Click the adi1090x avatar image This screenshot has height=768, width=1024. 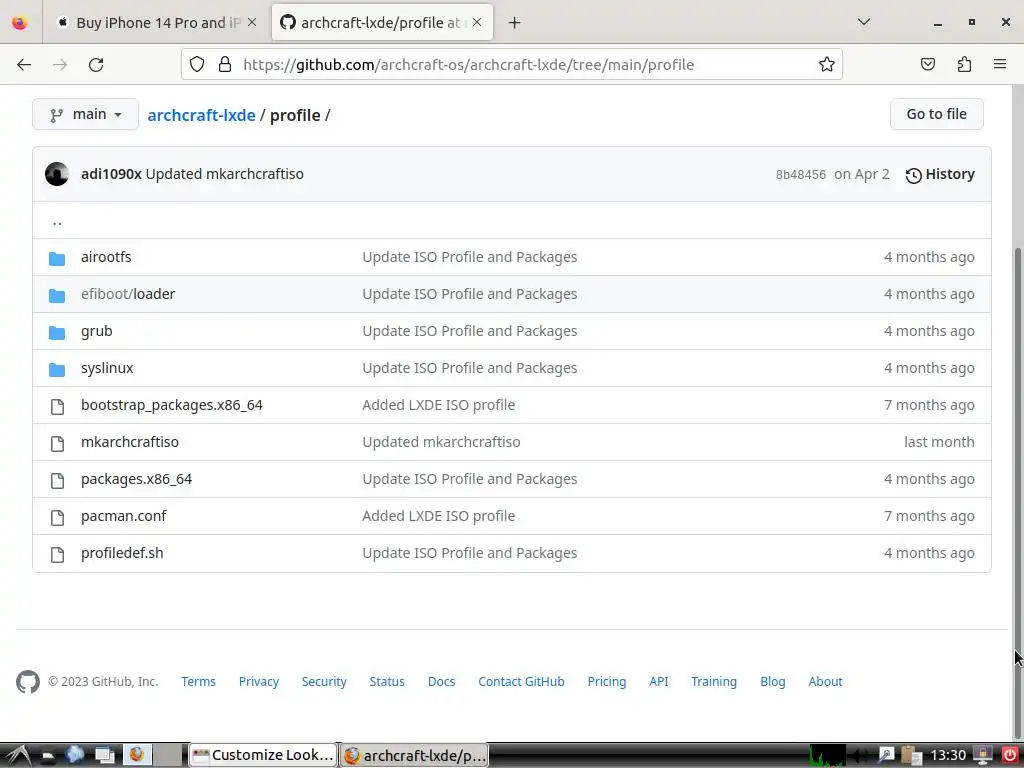(x=57, y=174)
